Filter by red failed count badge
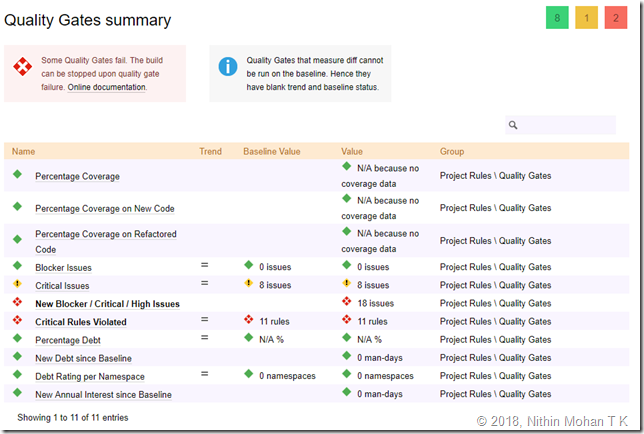 pyautogui.click(x=615, y=18)
